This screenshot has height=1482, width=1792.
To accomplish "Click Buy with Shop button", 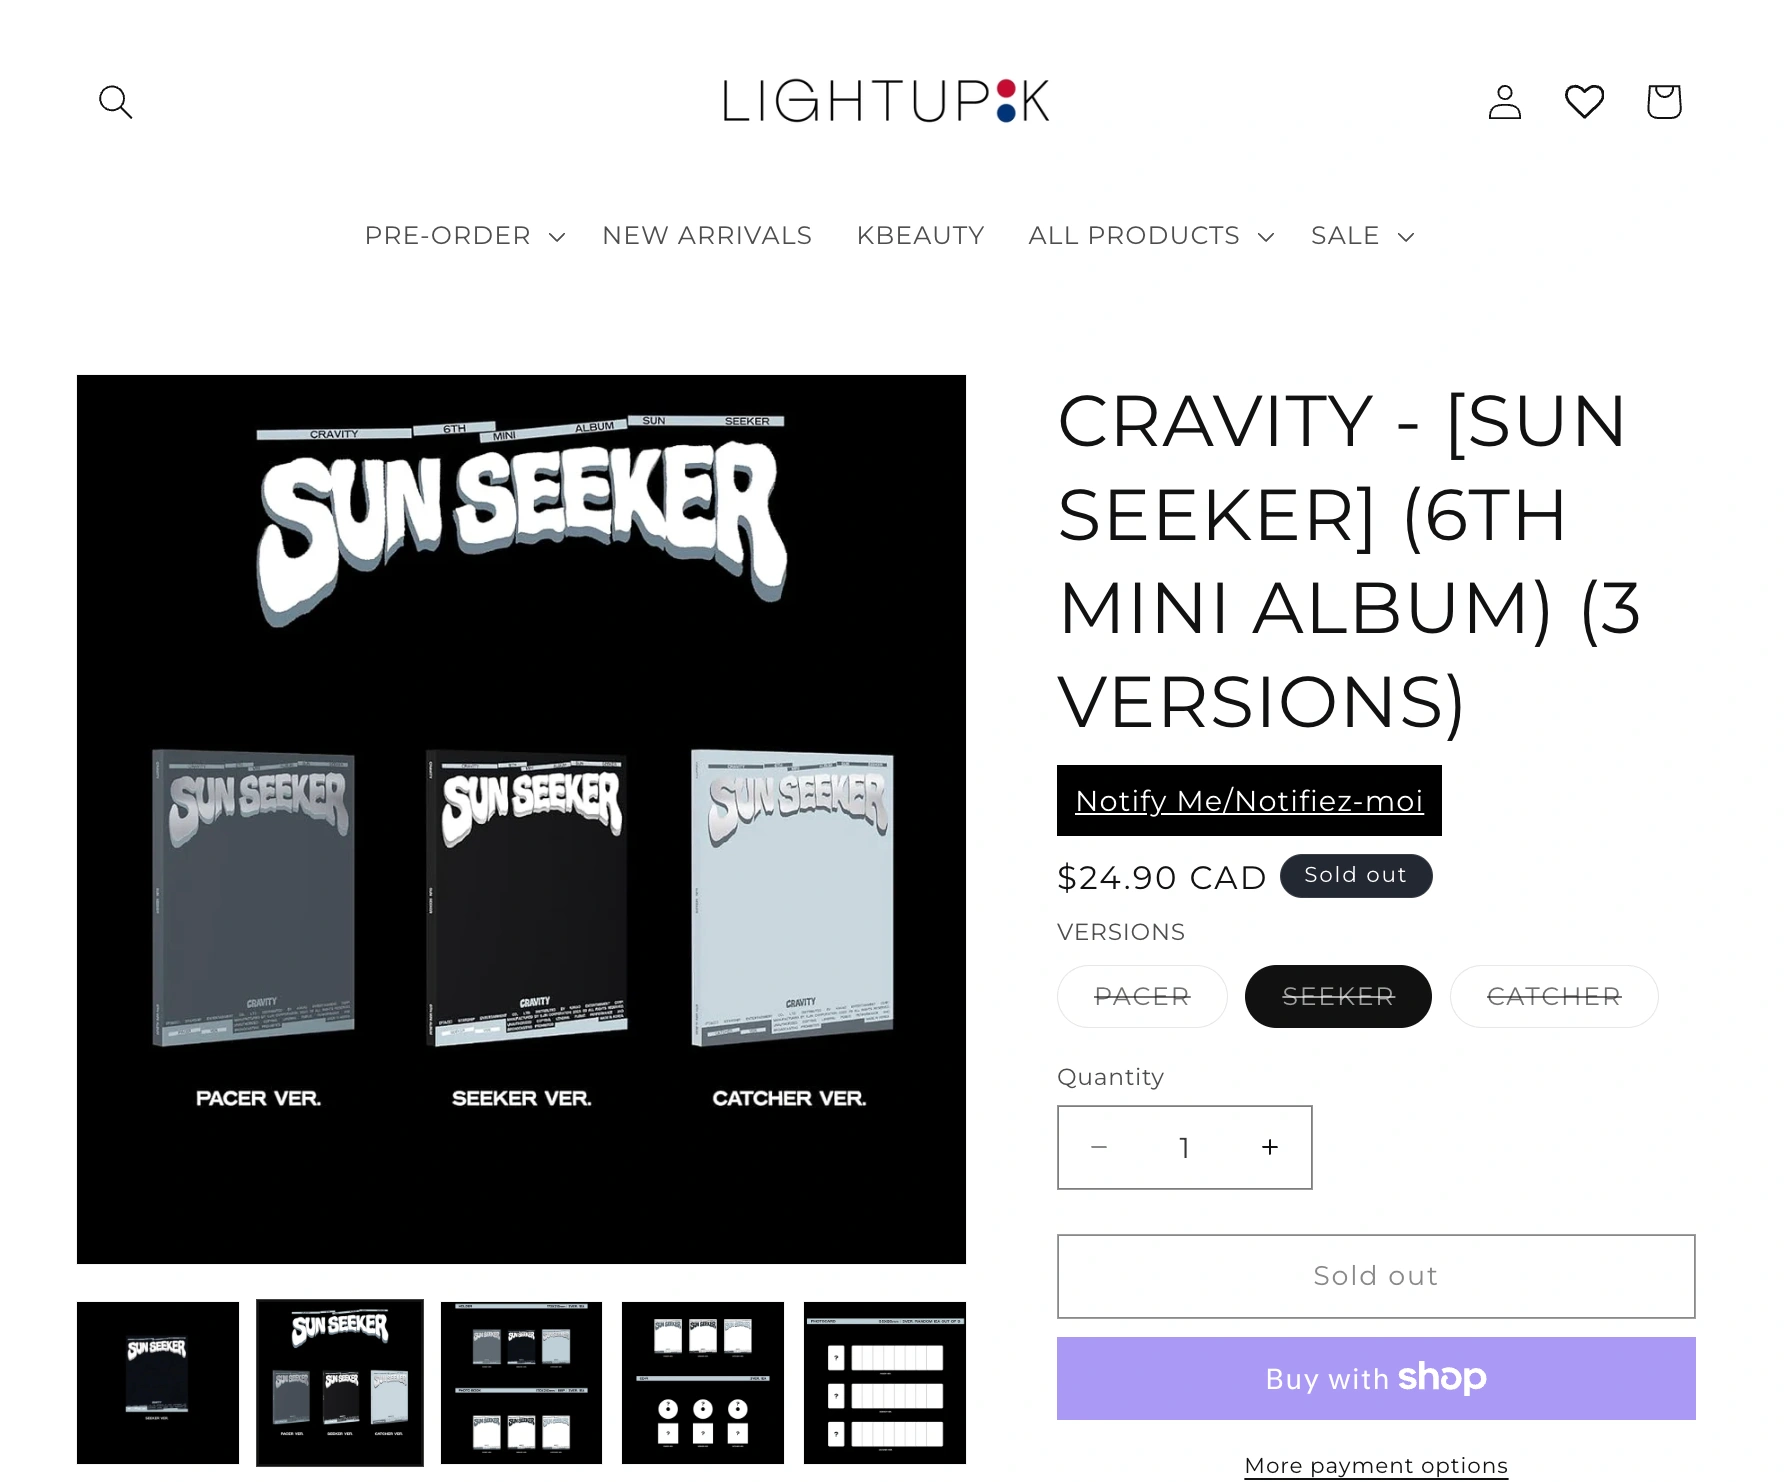I will coord(1376,1378).
